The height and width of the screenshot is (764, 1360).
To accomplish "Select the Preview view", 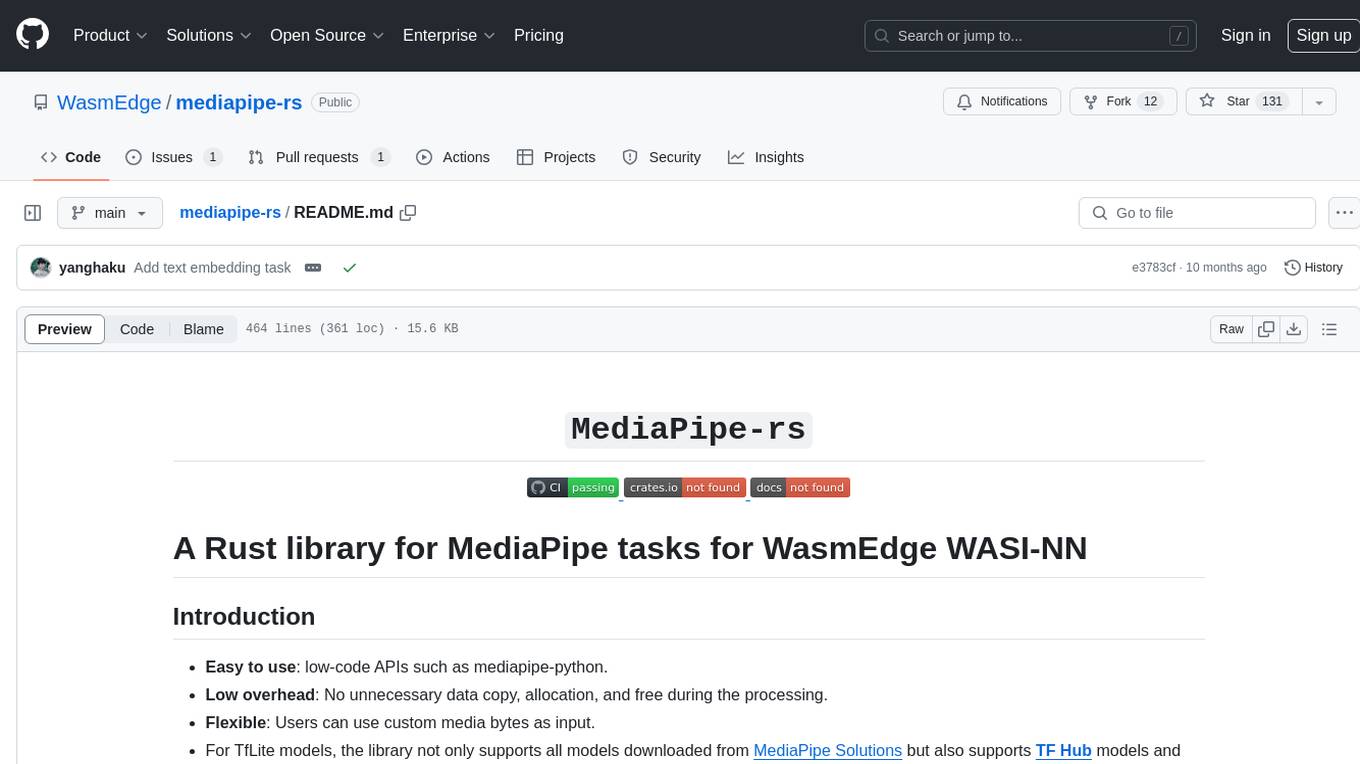I will [x=65, y=329].
